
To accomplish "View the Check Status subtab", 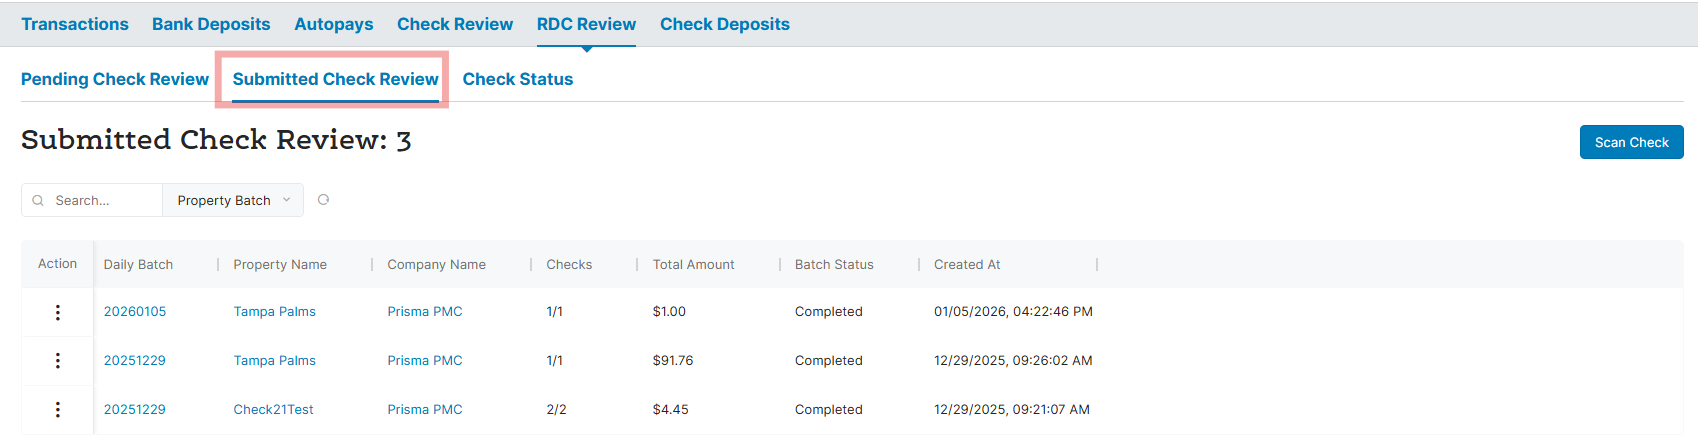I will pyautogui.click(x=518, y=79).
